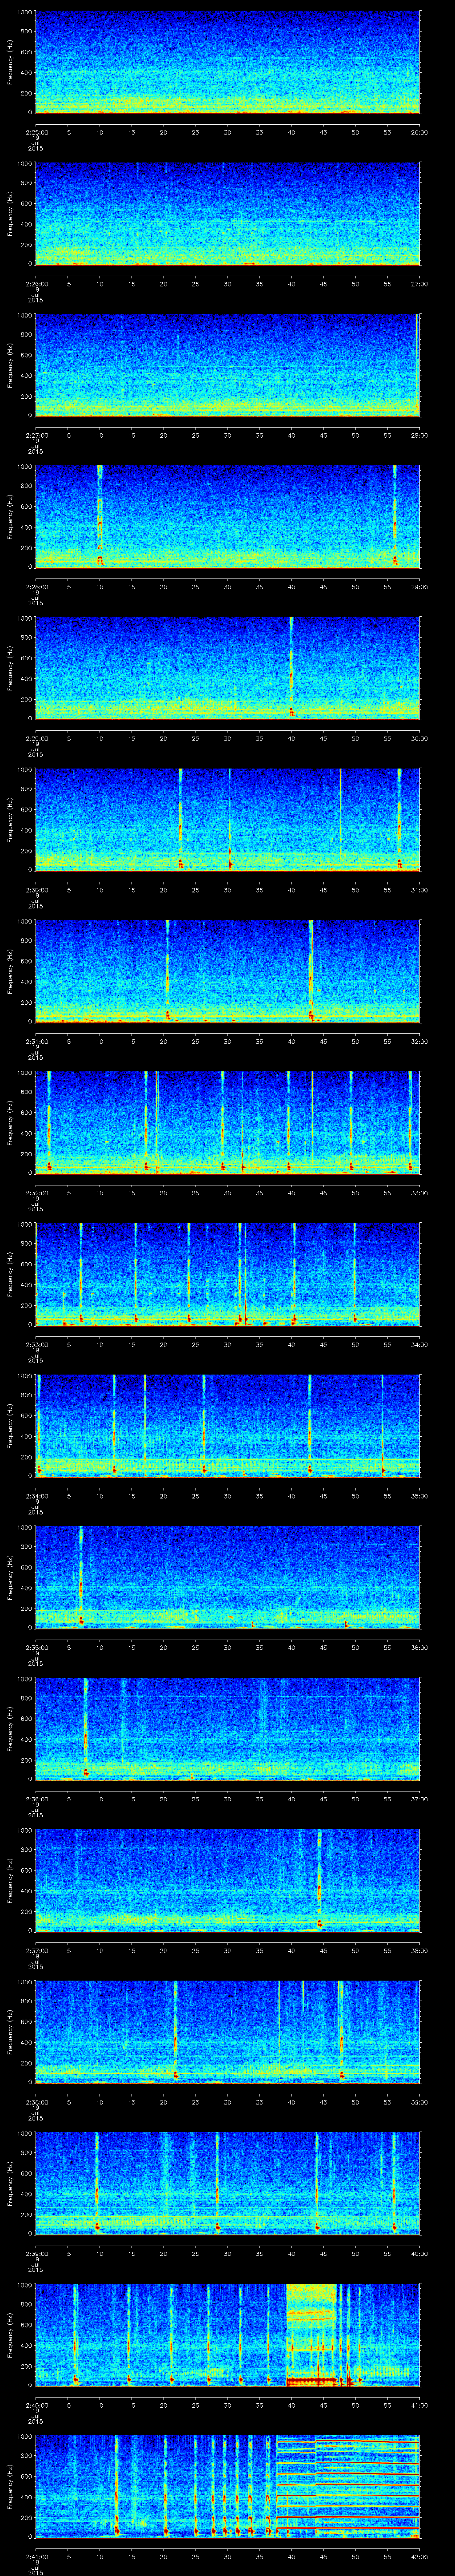Select the 2:38:00 start time label
The width and height of the screenshot is (455, 2576).
point(36,2102)
